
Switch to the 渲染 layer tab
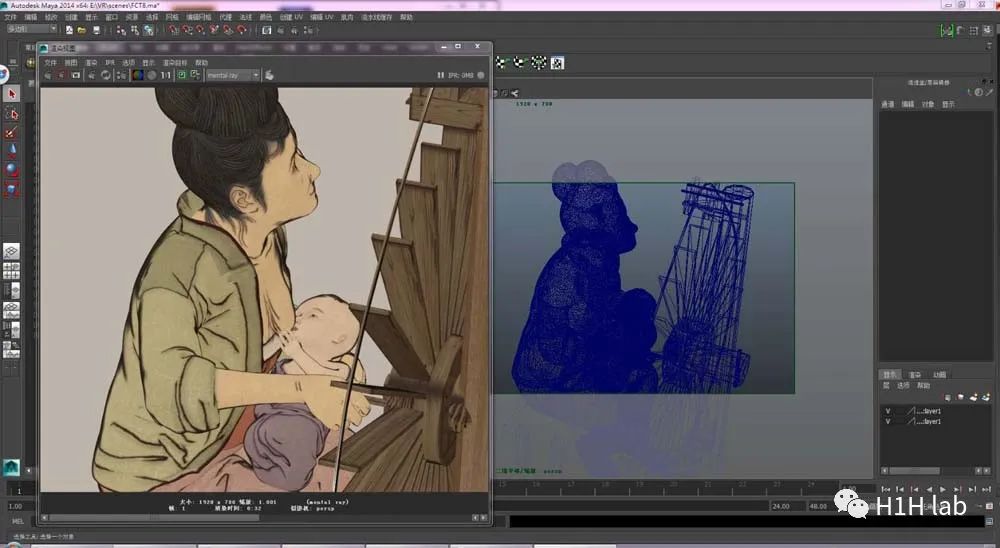click(915, 375)
